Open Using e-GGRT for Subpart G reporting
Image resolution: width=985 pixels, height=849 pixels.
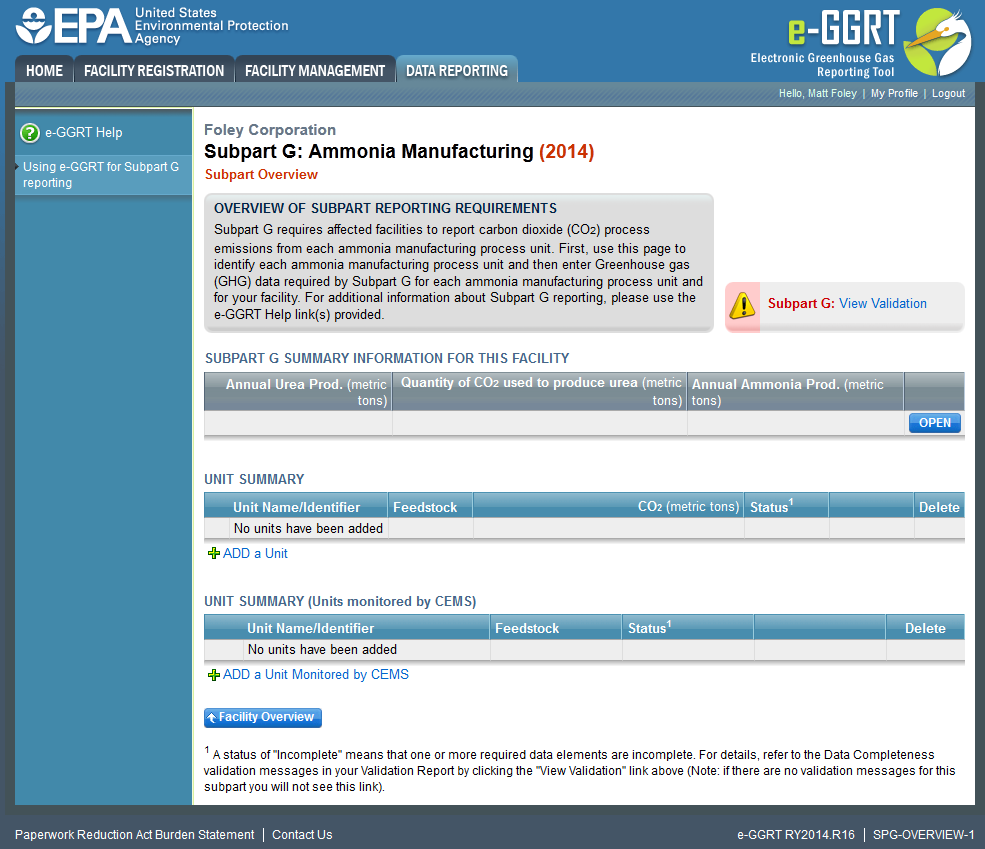(x=101, y=175)
